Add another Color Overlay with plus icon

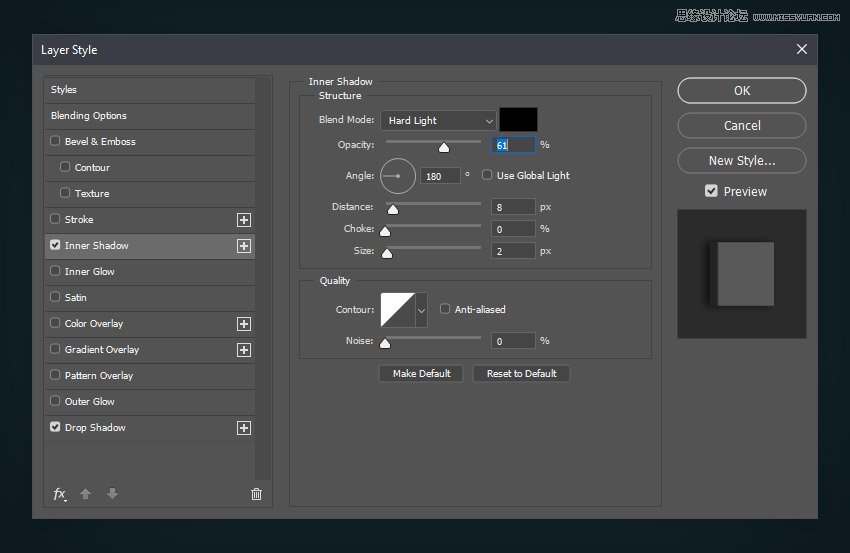click(243, 324)
